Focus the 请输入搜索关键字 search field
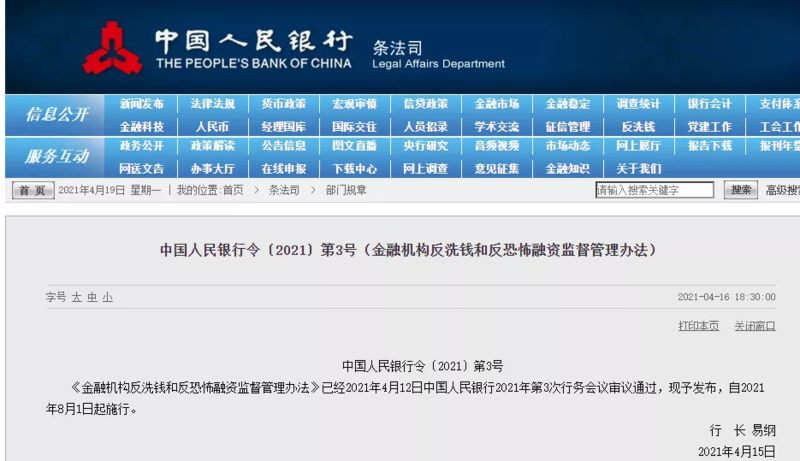The image size is (800, 461). pos(655,190)
